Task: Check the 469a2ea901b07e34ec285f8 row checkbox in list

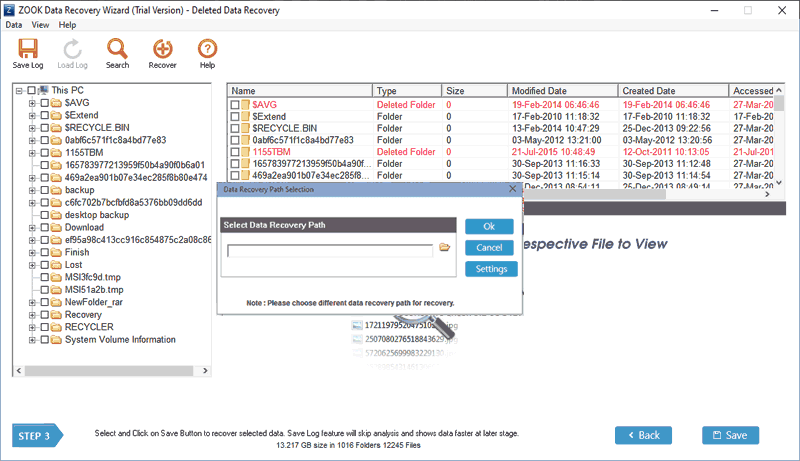Action: click(x=235, y=175)
